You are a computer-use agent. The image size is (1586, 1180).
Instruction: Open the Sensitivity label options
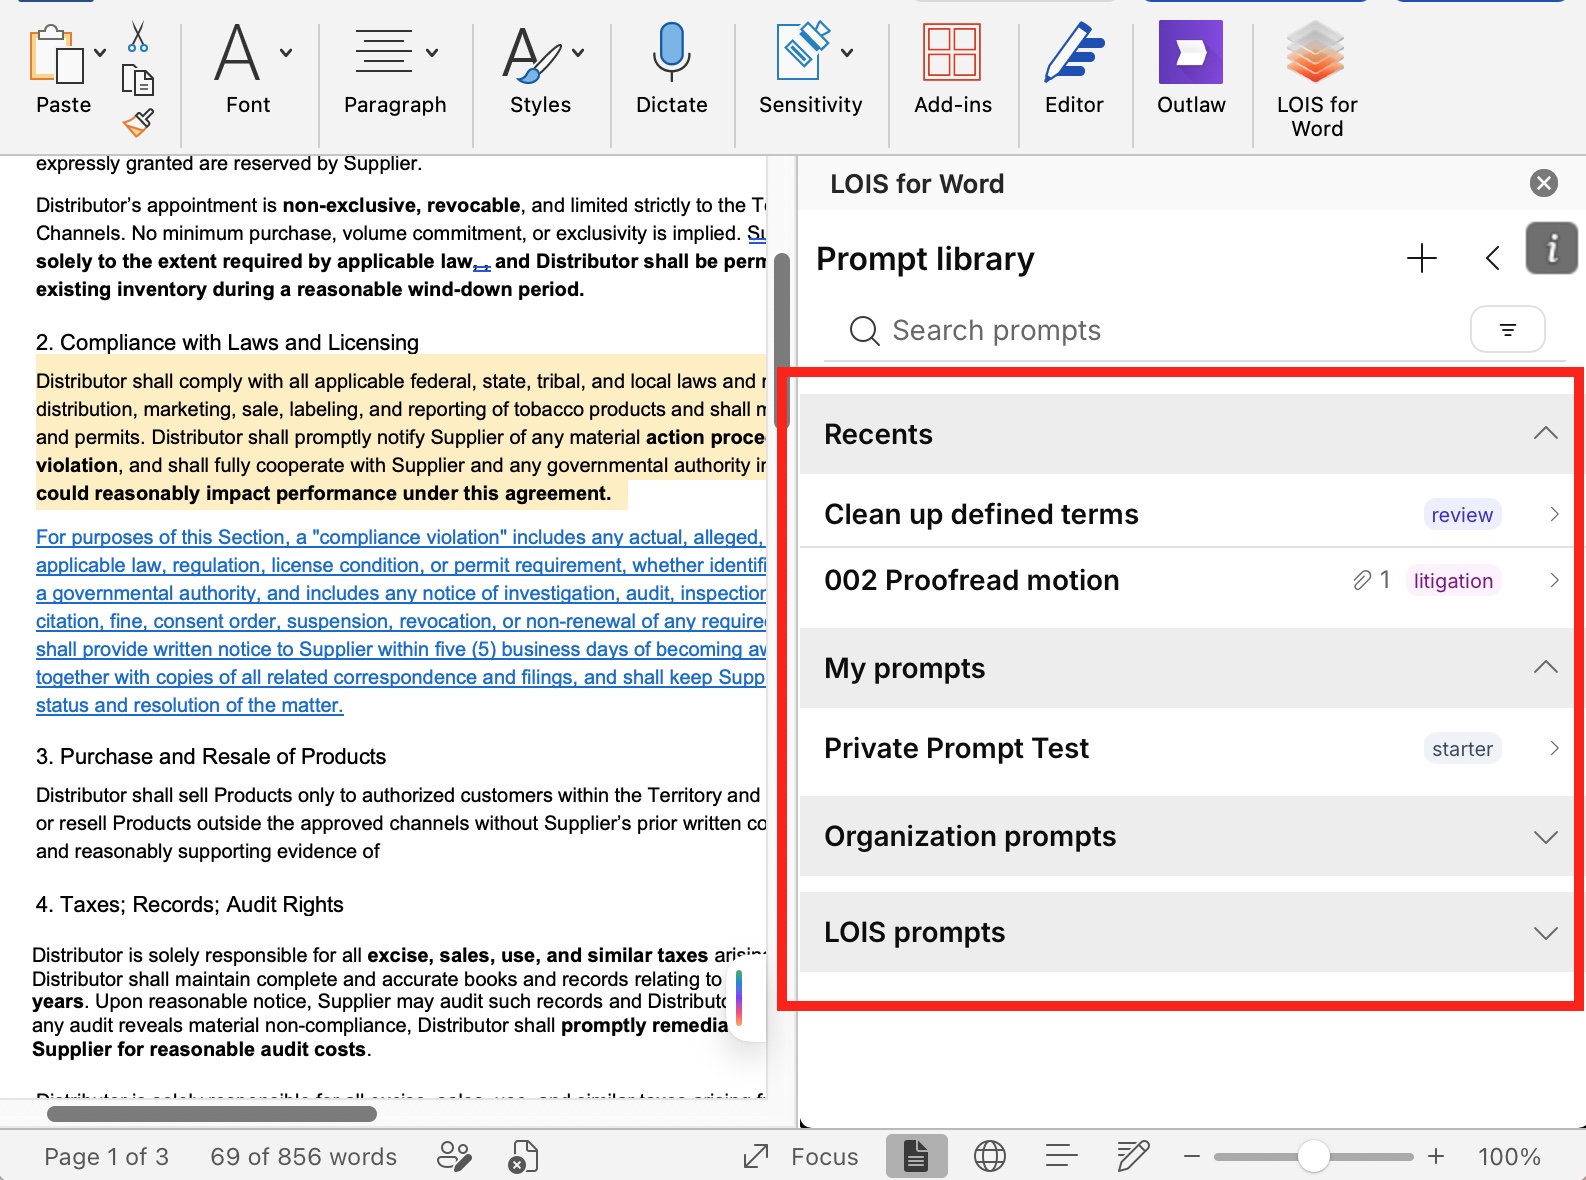810,70
